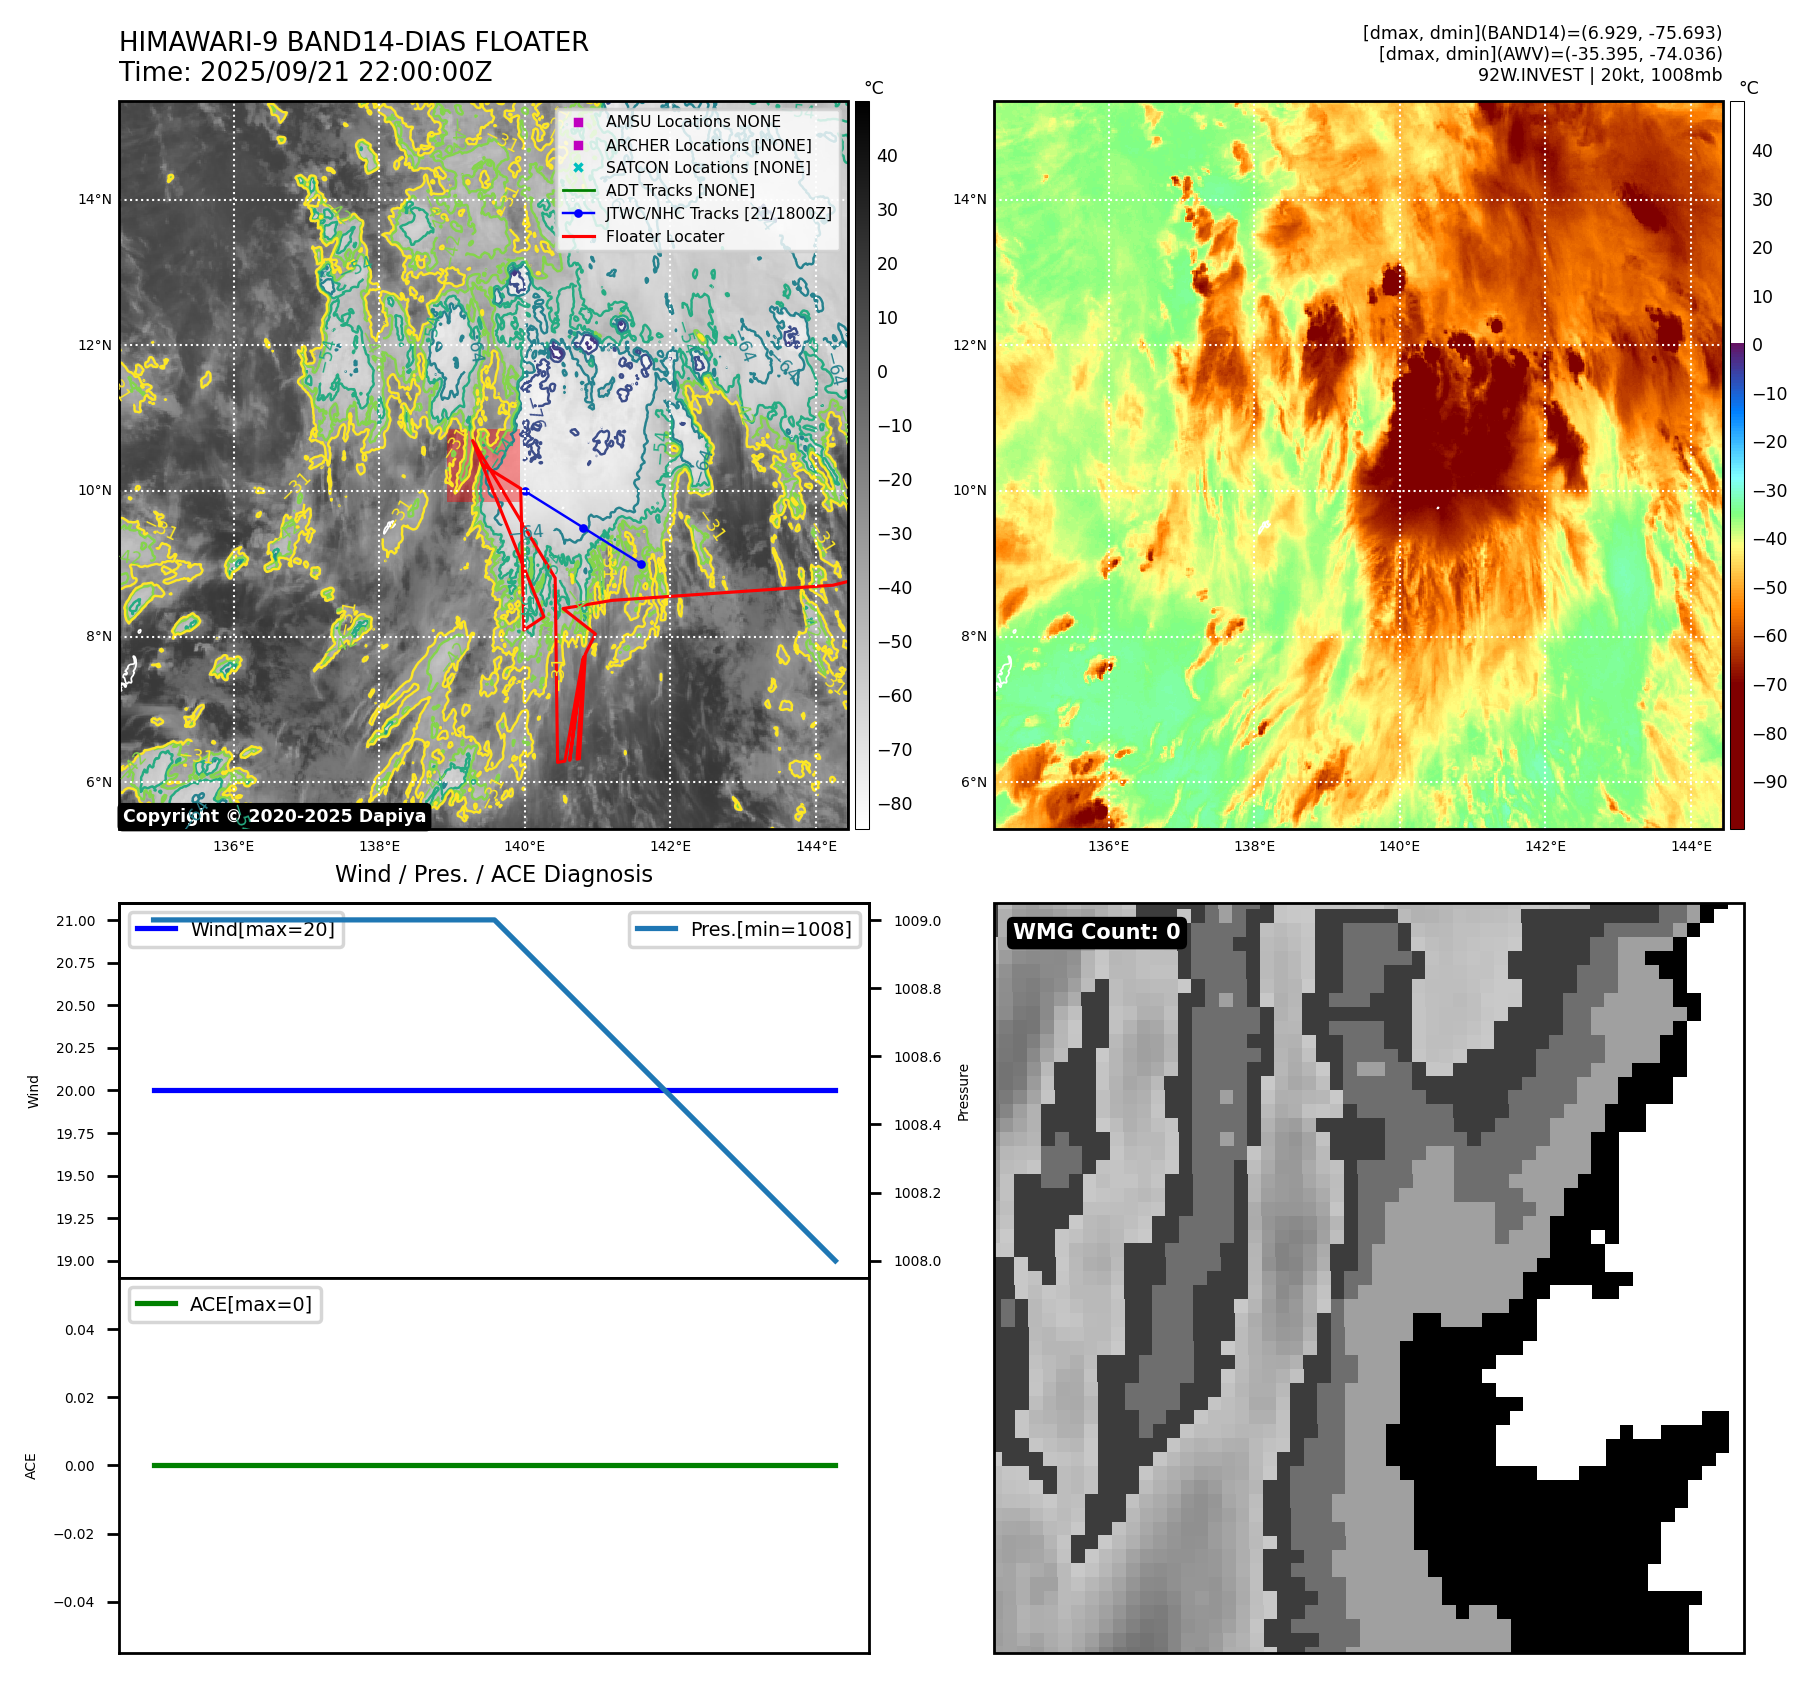Image resolution: width=1813 pixels, height=1690 pixels.
Task: Click the 'Floater Locater' legend entry
Action: tap(665, 236)
